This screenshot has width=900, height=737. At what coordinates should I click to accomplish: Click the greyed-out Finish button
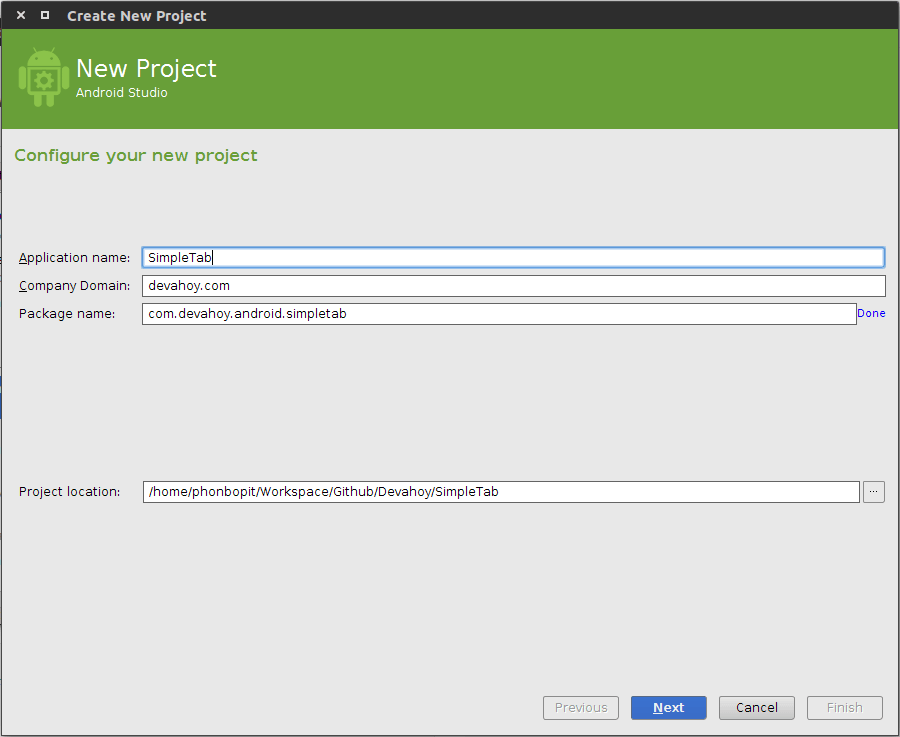click(845, 708)
